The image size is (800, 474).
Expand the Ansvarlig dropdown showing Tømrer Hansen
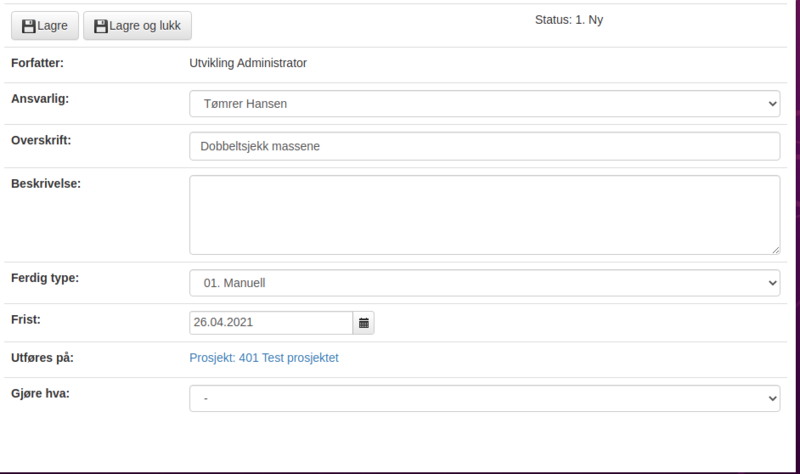pyautogui.click(x=485, y=104)
